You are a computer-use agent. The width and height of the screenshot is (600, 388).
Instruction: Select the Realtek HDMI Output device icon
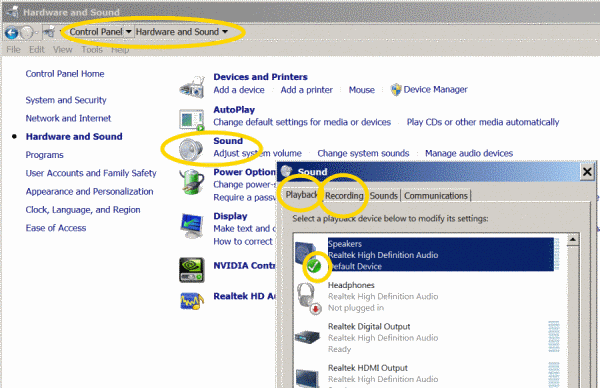[x=307, y=378]
